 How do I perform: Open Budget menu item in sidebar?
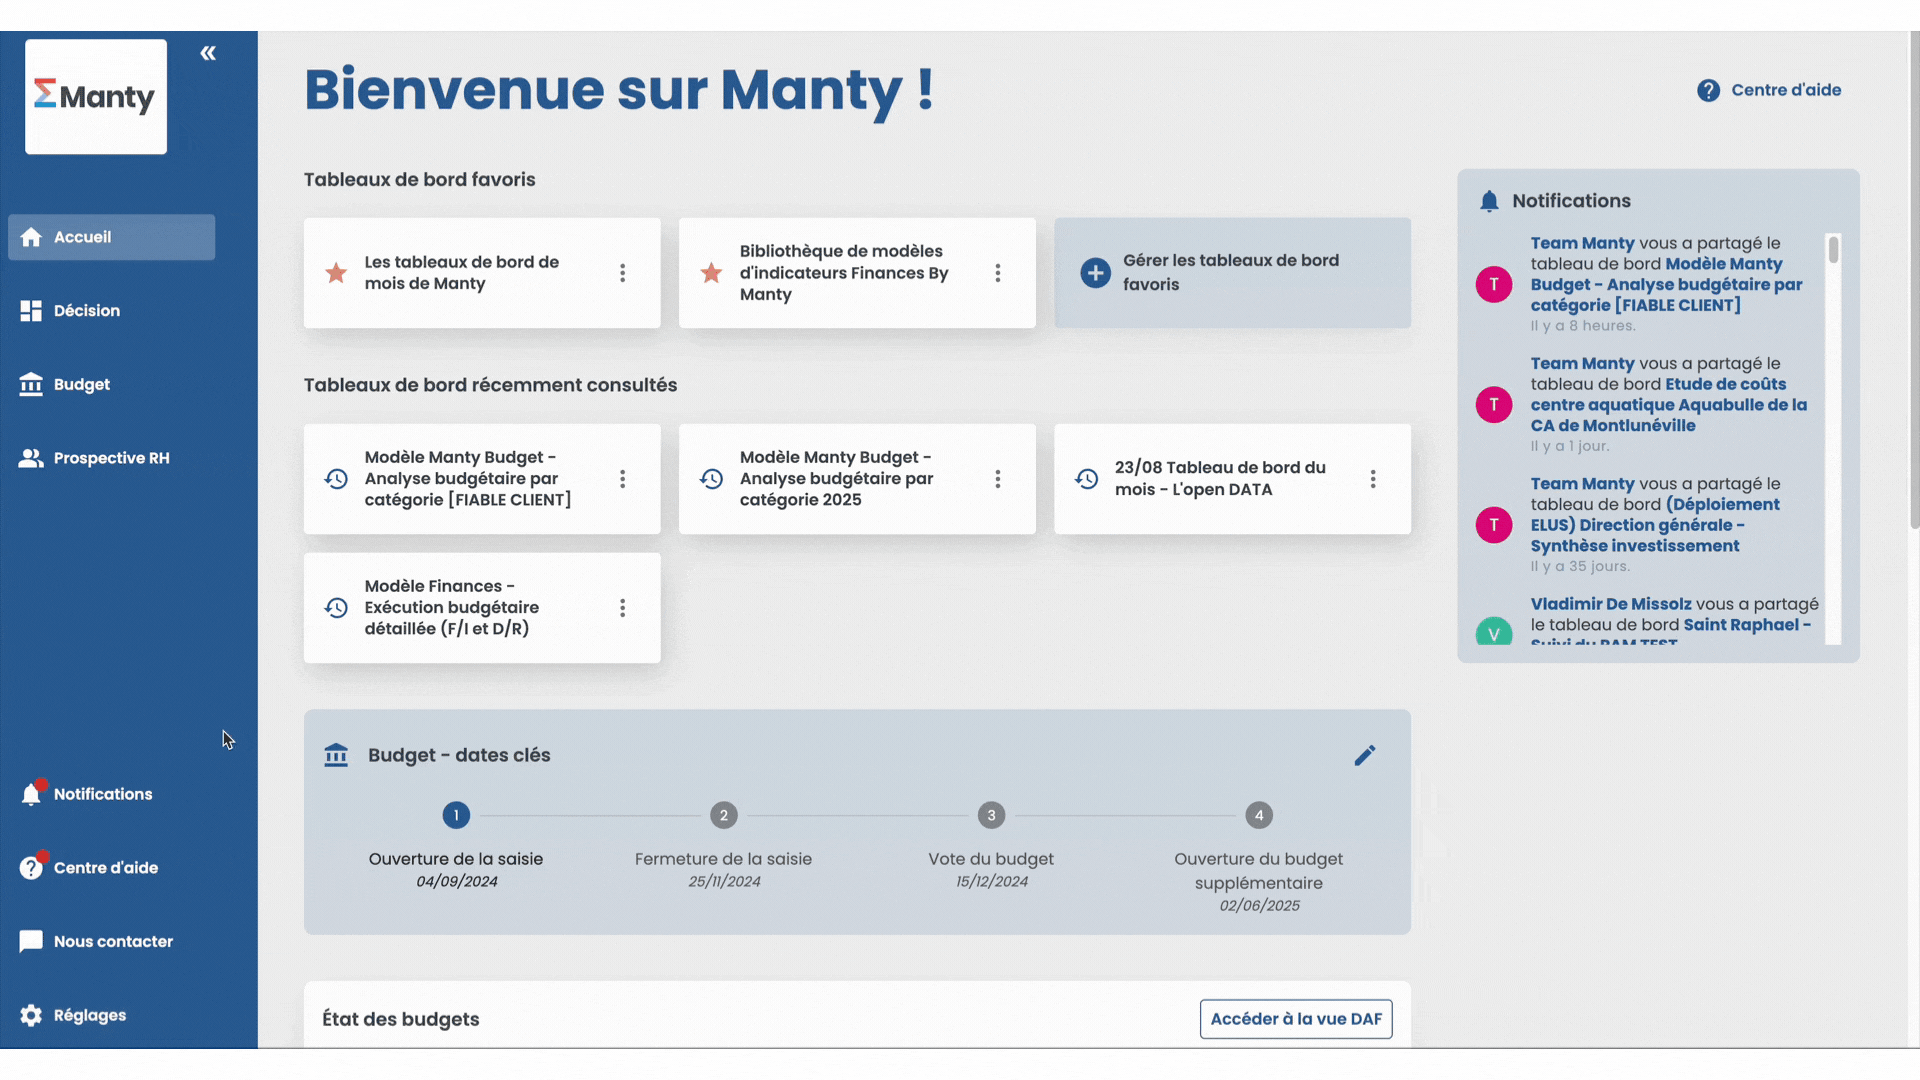[111, 385]
